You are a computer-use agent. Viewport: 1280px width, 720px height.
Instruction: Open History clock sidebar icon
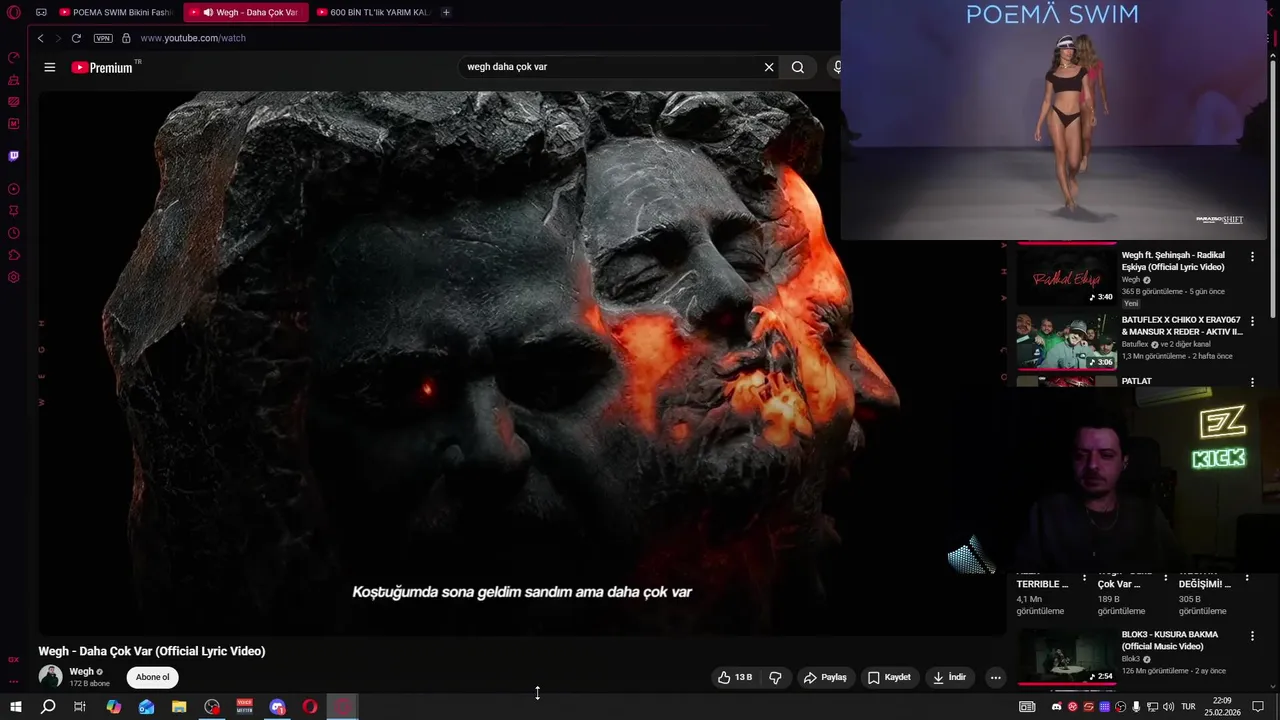(x=13, y=233)
